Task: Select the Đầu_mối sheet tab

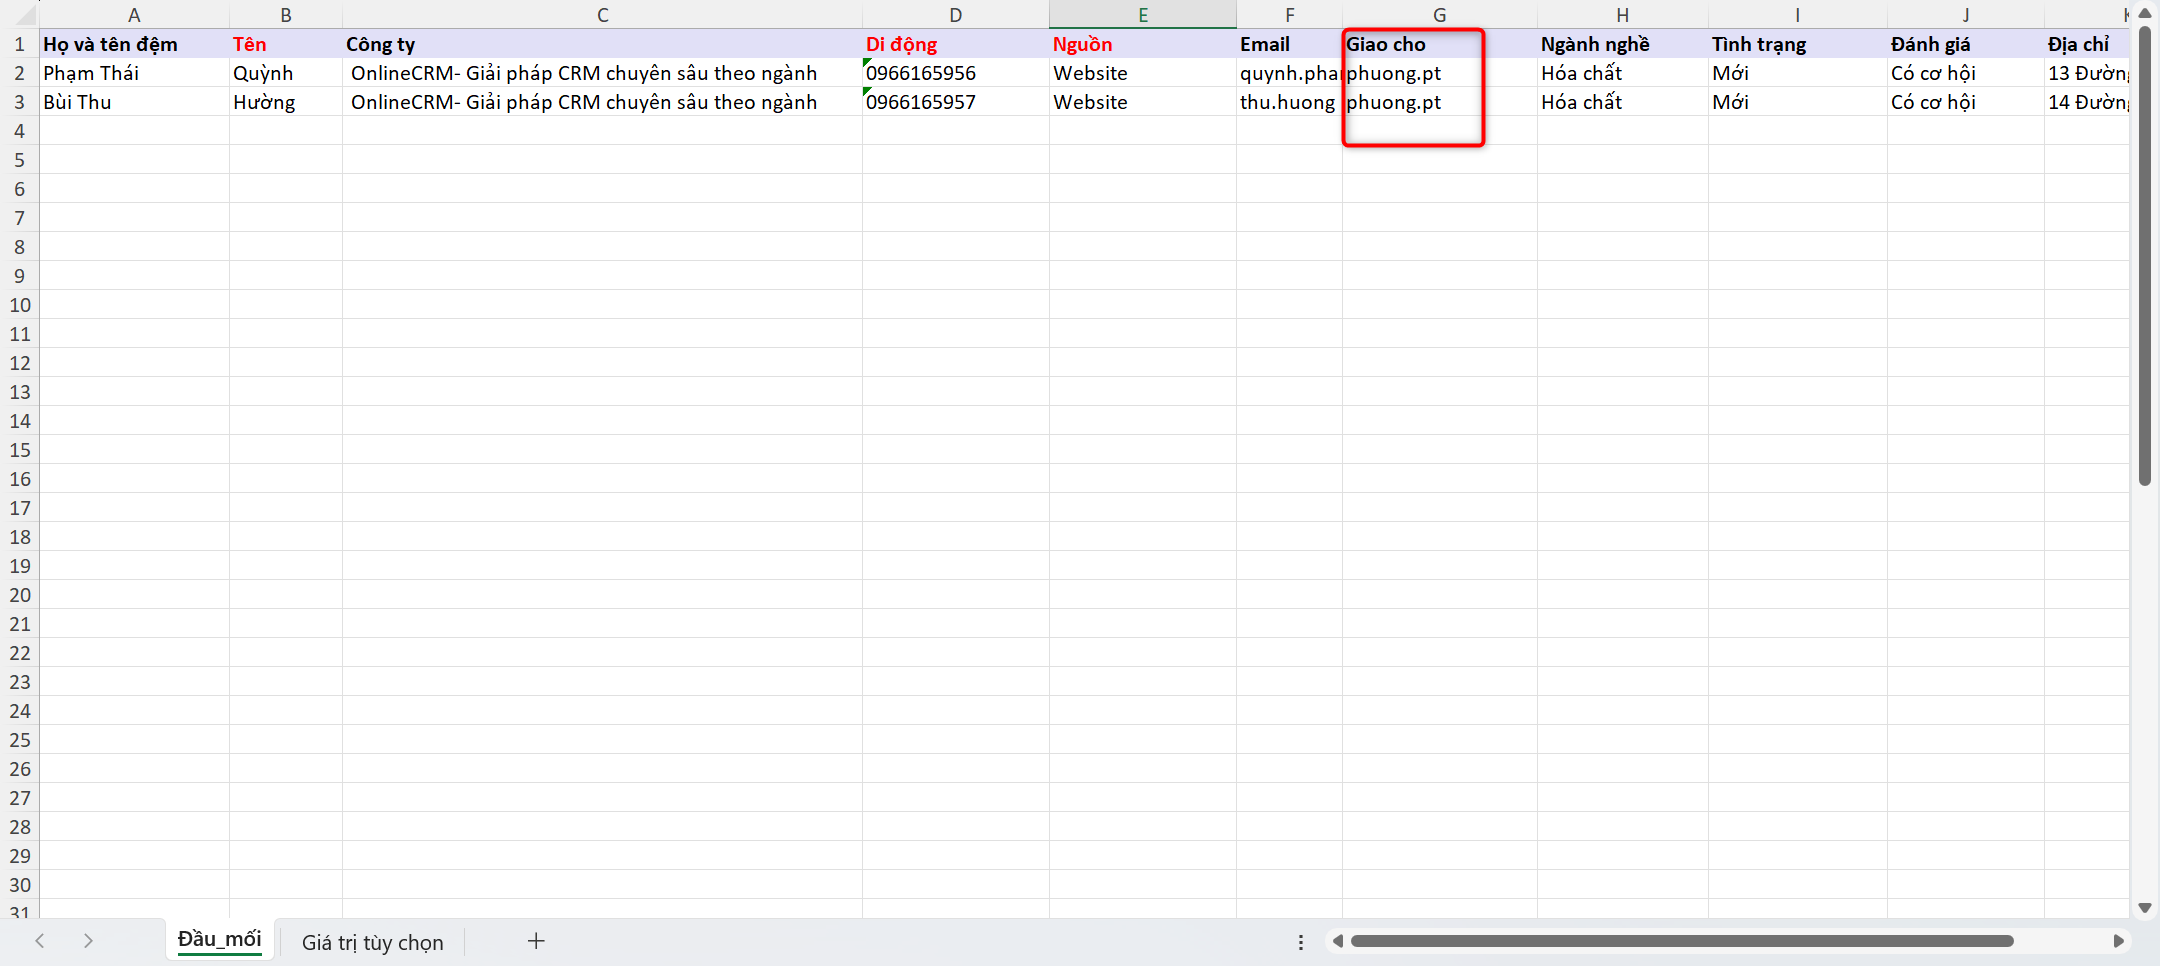Action: coord(219,940)
